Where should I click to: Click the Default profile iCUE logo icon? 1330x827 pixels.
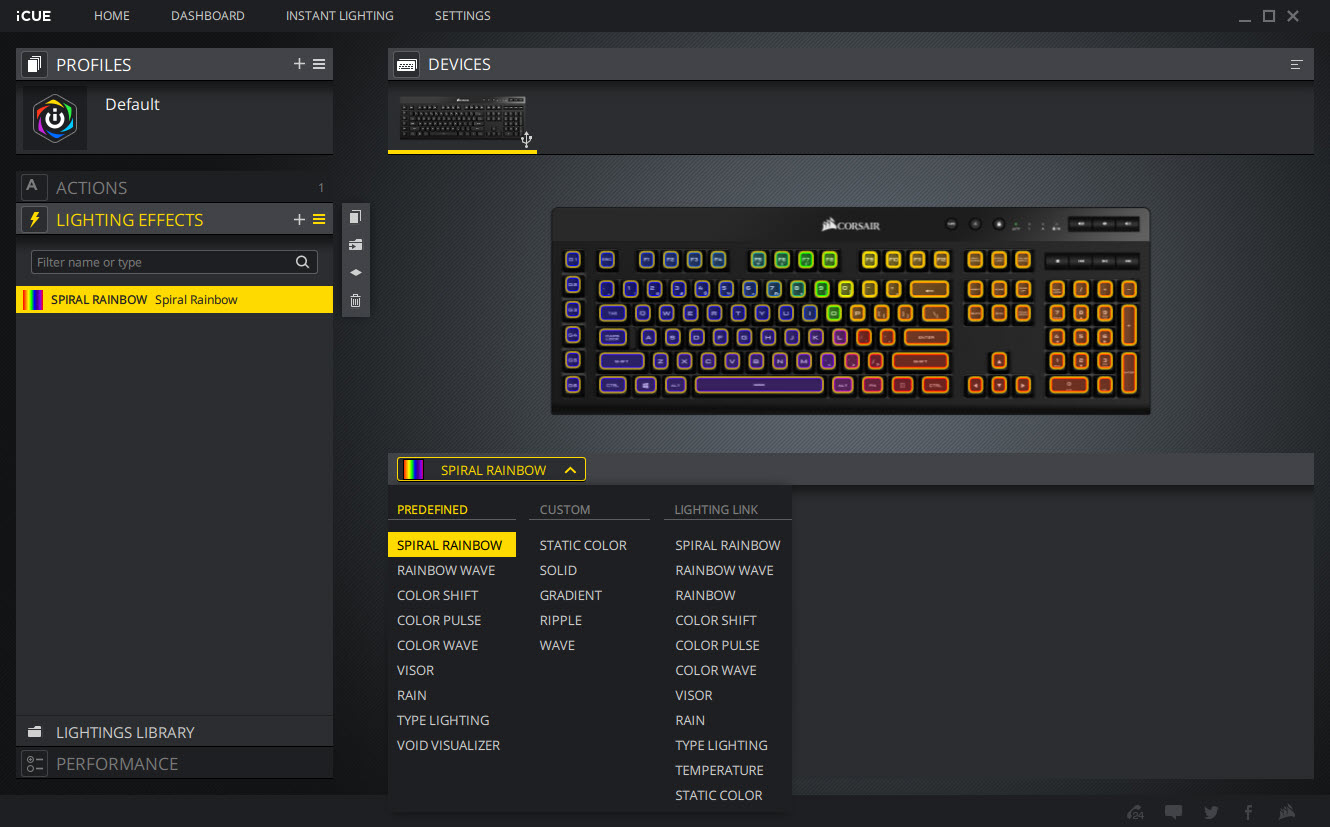(55, 118)
